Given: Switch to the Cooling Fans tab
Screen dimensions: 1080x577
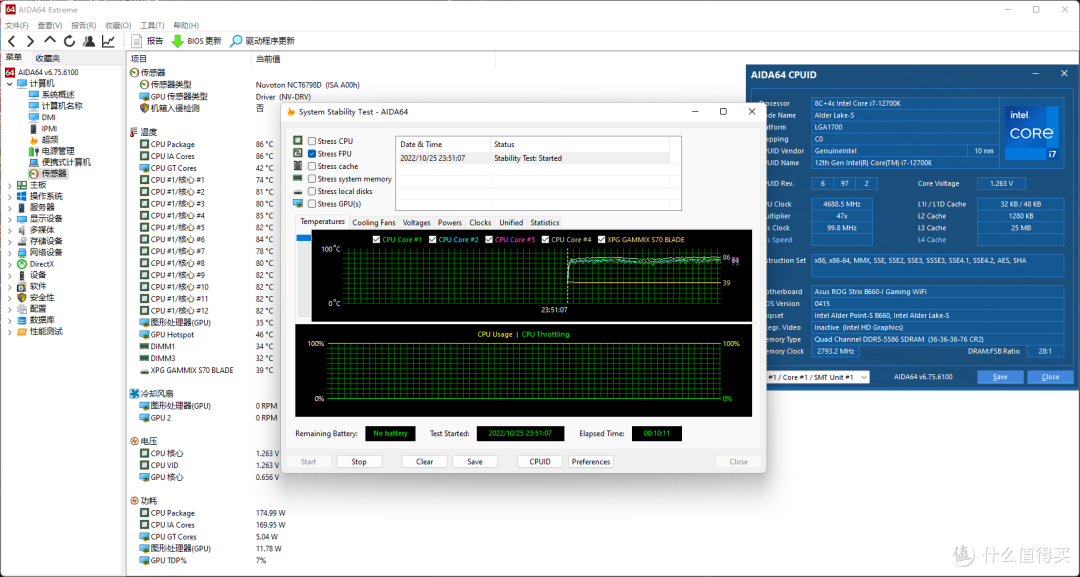Looking at the screenshot, I should 374,222.
